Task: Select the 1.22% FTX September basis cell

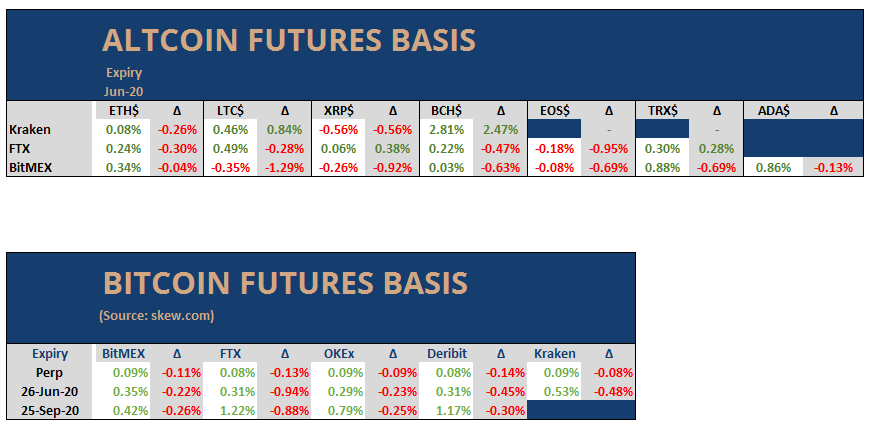Action: (231, 409)
